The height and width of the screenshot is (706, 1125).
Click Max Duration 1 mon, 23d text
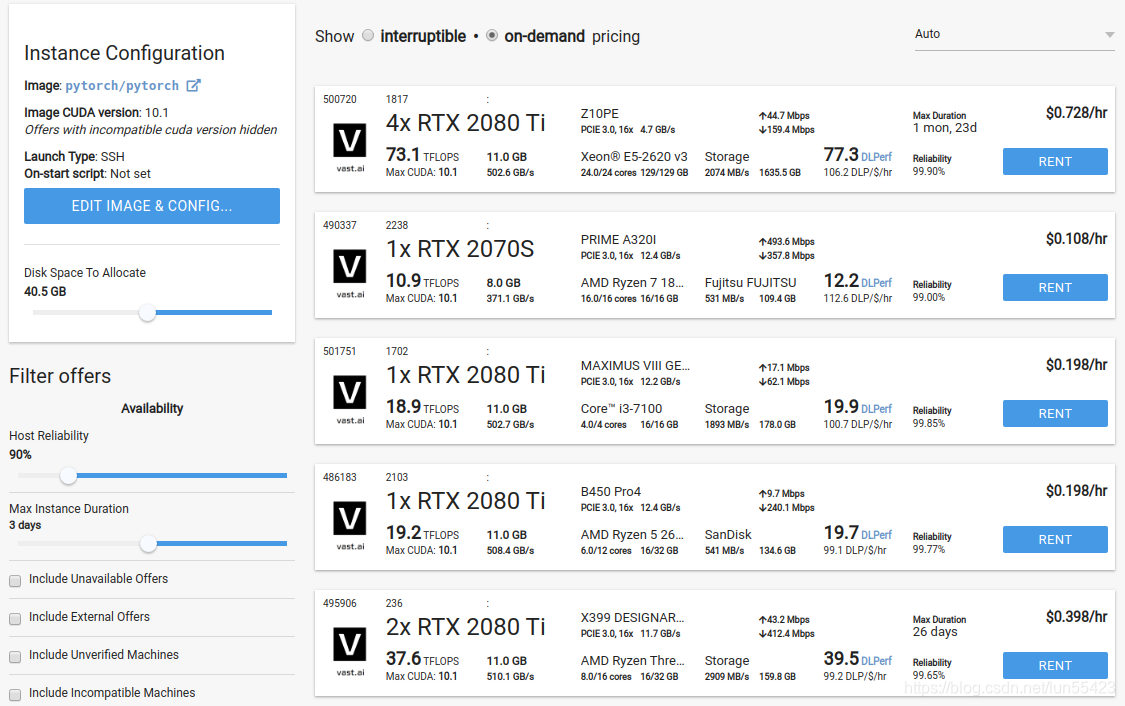point(945,128)
